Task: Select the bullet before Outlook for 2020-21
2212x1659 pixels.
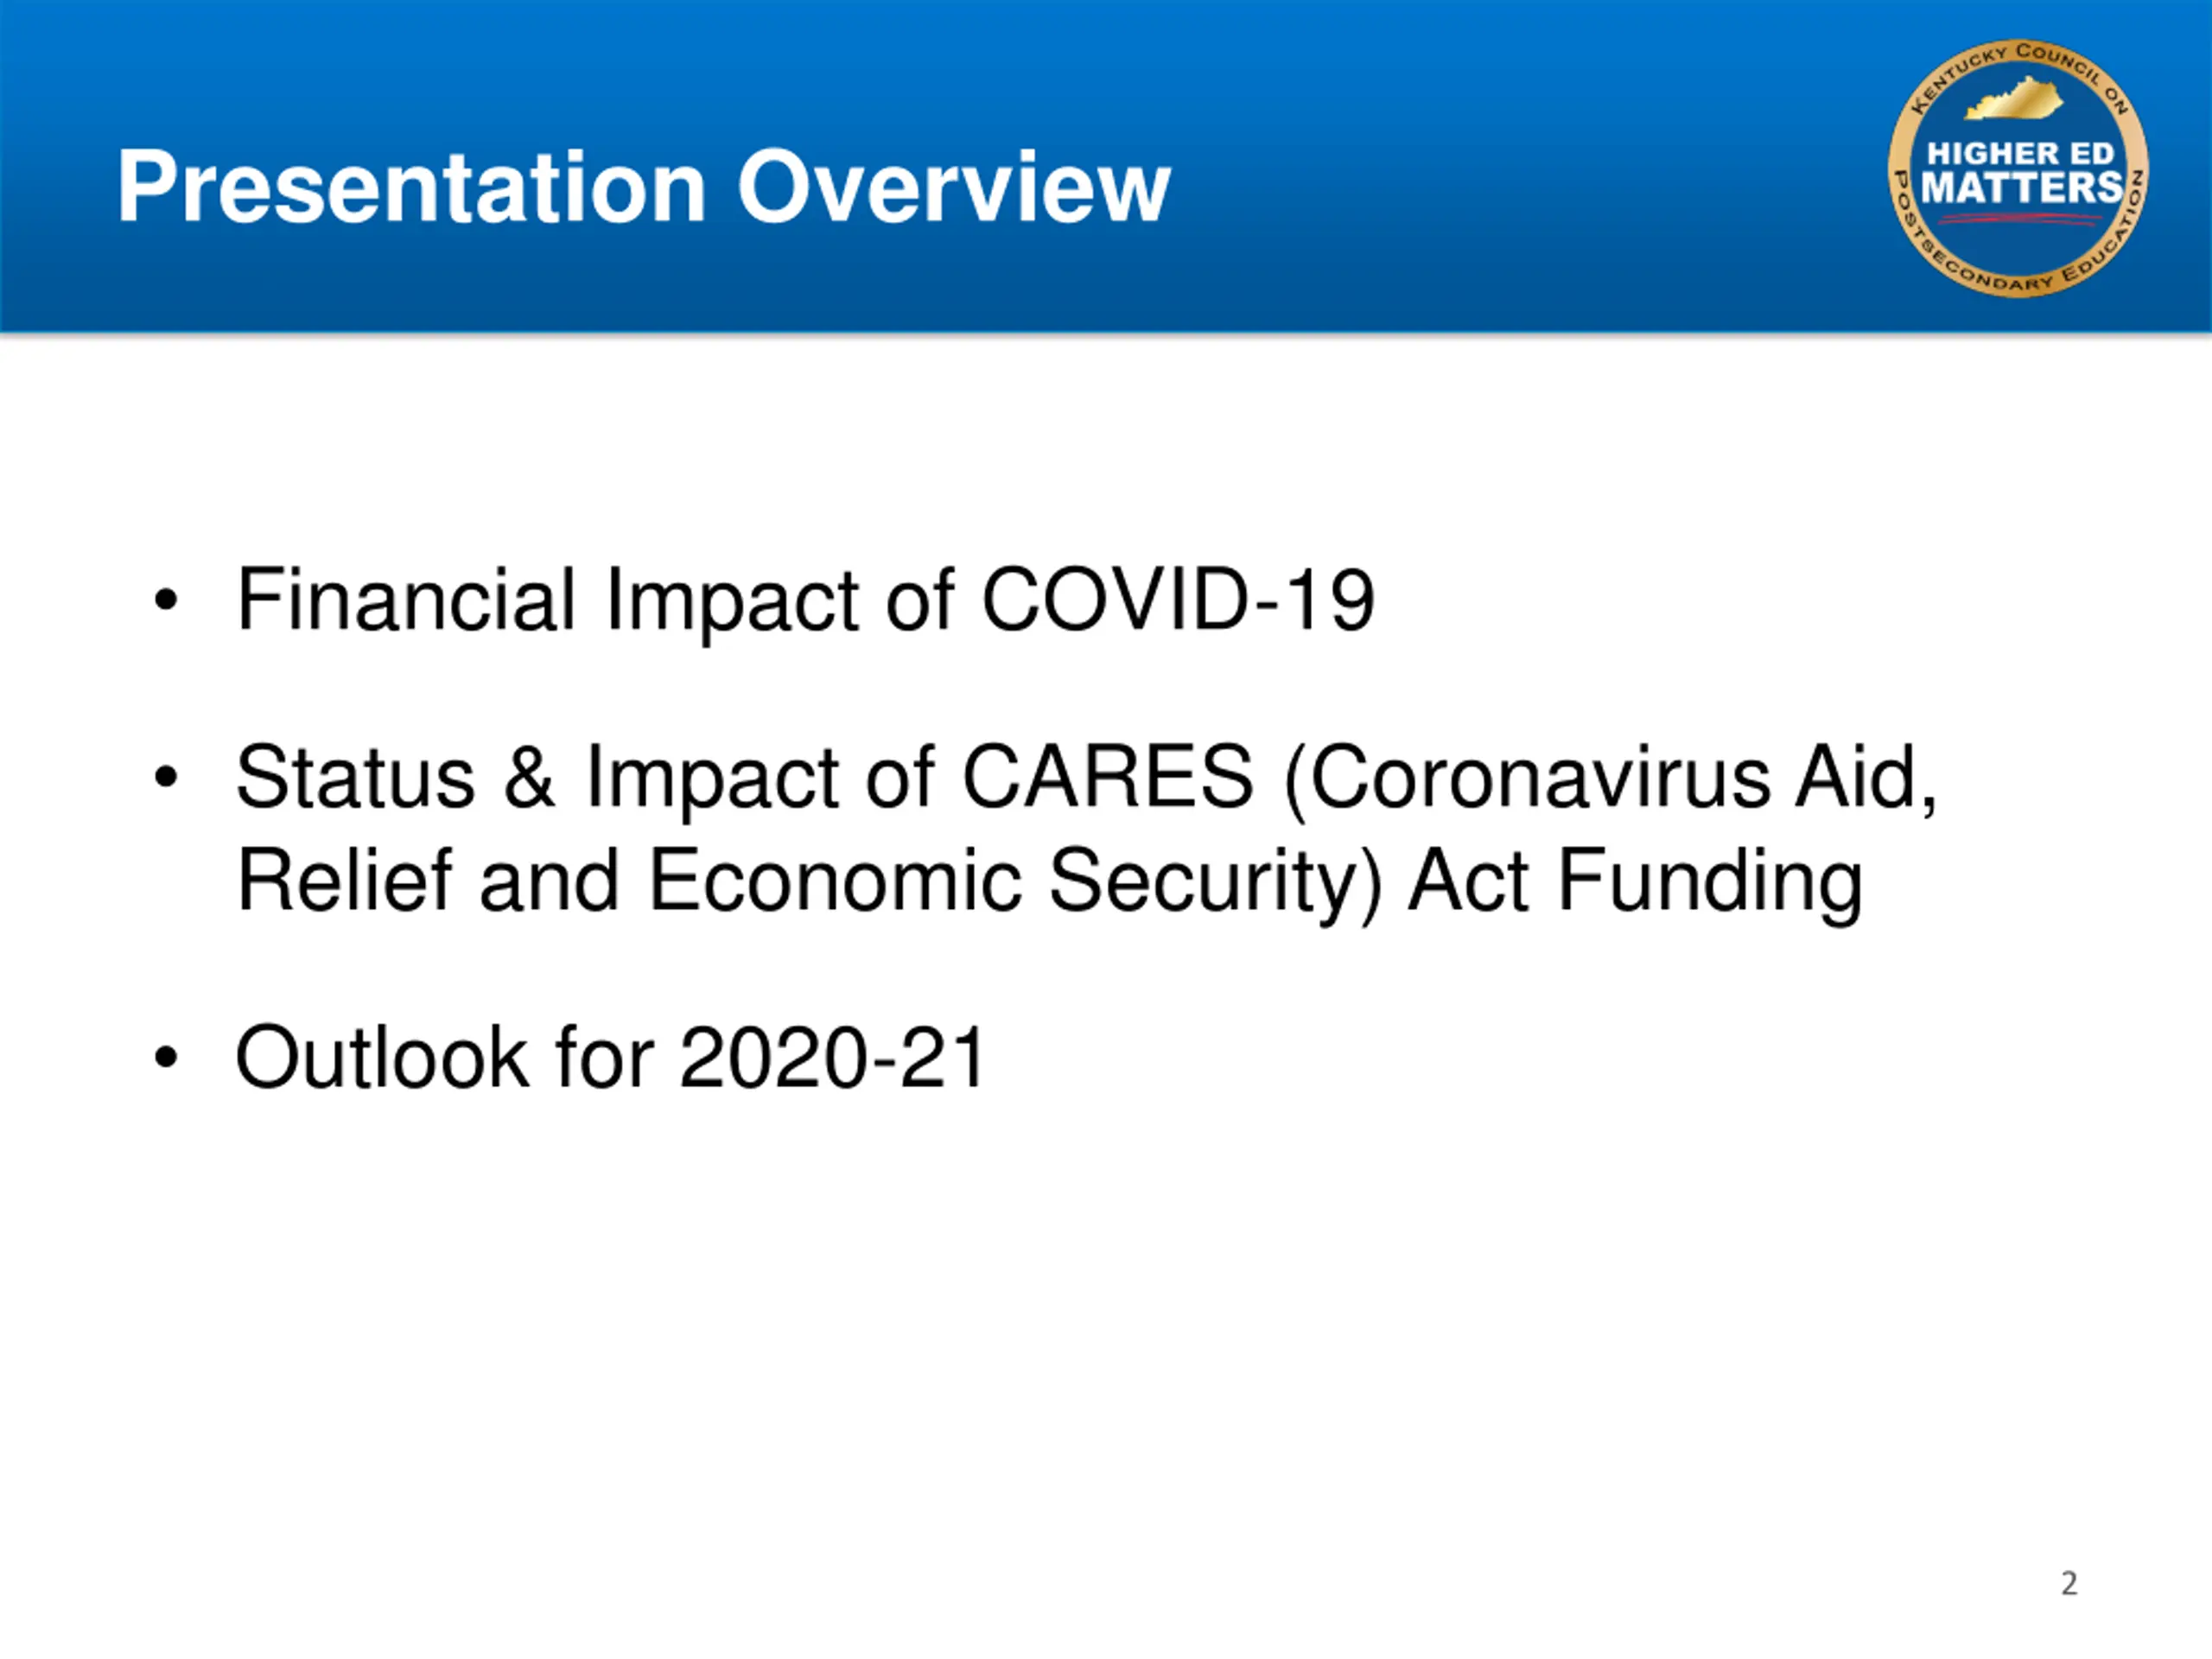Action: [x=166, y=1056]
